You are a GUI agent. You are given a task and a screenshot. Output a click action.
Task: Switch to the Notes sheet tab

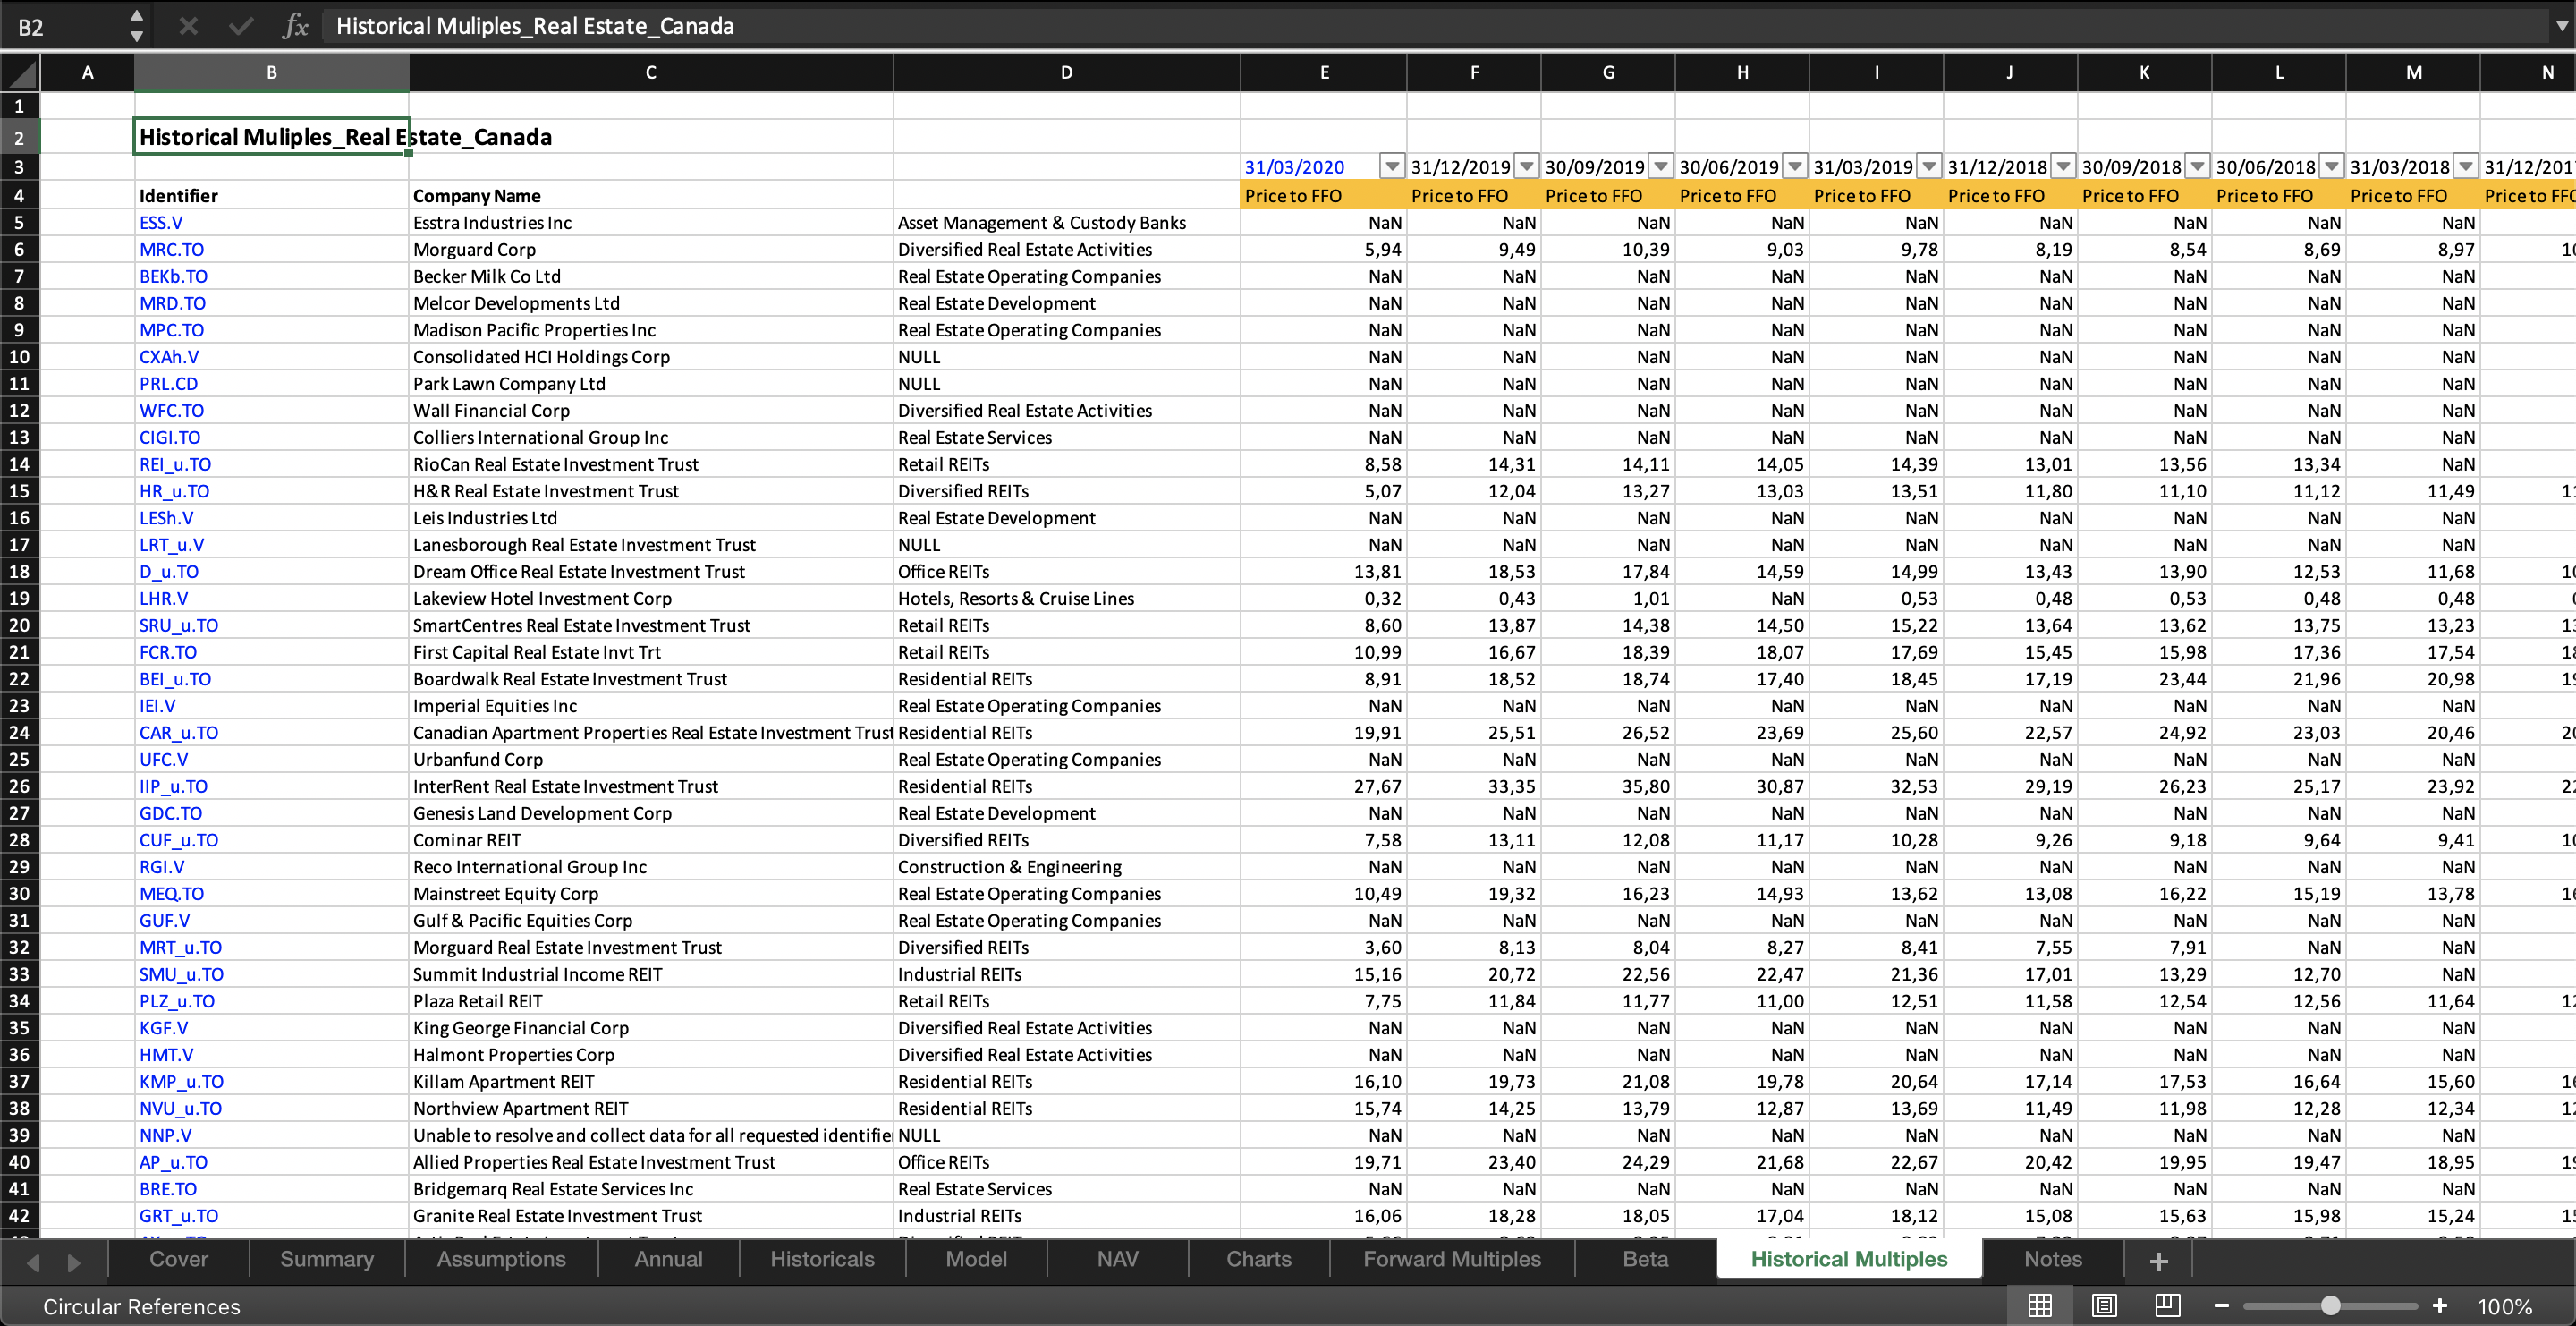pyautogui.click(x=2053, y=1259)
